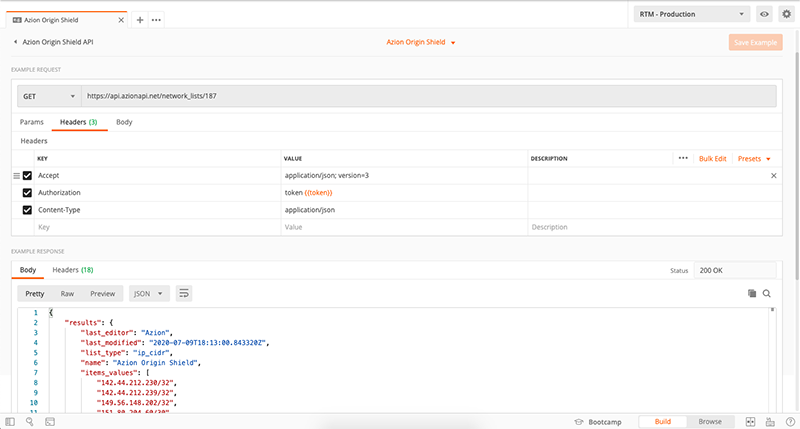The width and height of the screenshot is (800, 429).
Task: Close the Azion Origin Shield tab
Action: click(x=121, y=20)
